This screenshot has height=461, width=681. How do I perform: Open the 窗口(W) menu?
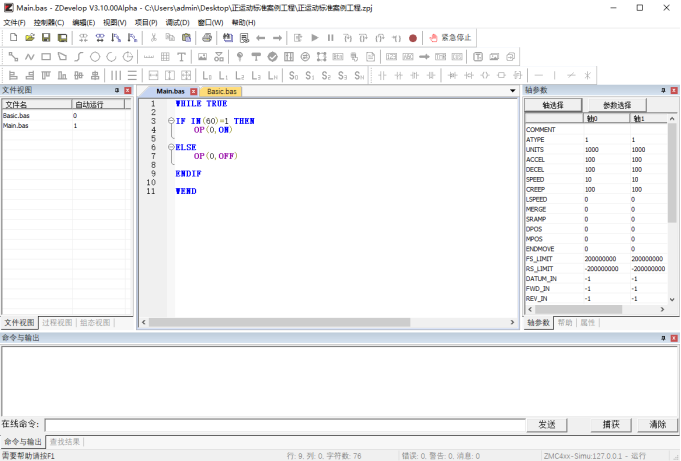point(210,23)
